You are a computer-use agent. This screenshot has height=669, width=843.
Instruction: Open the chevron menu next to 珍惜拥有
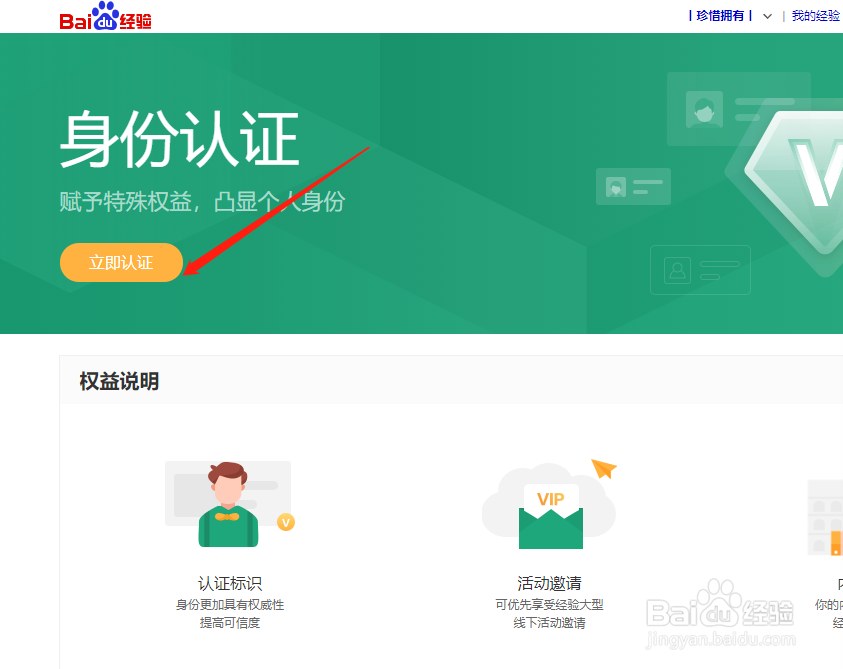[x=766, y=16]
